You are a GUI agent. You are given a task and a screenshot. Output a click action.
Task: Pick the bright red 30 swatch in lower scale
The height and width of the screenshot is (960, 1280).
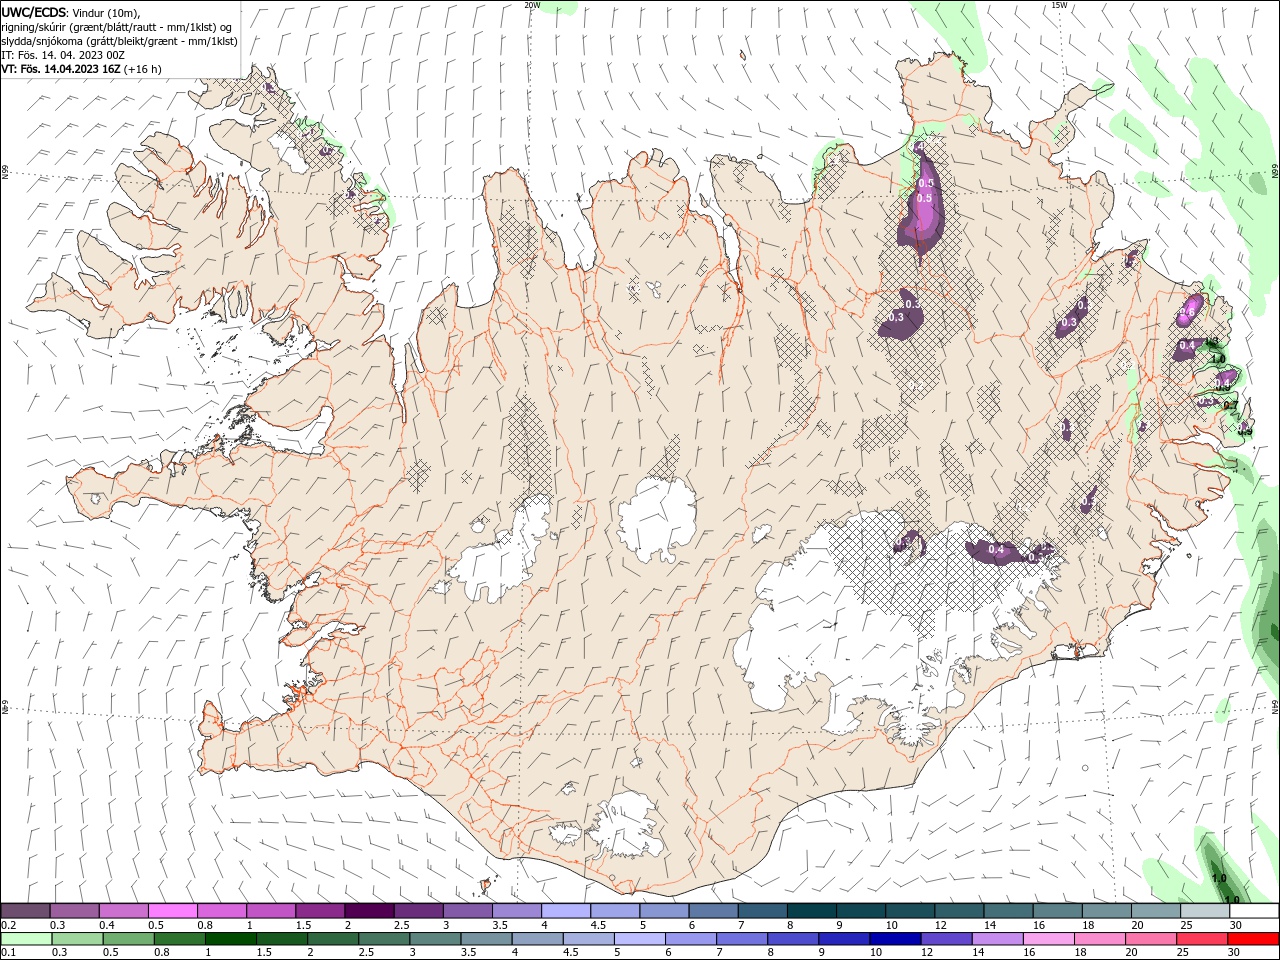pyautogui.click(x=1253, y=939)
